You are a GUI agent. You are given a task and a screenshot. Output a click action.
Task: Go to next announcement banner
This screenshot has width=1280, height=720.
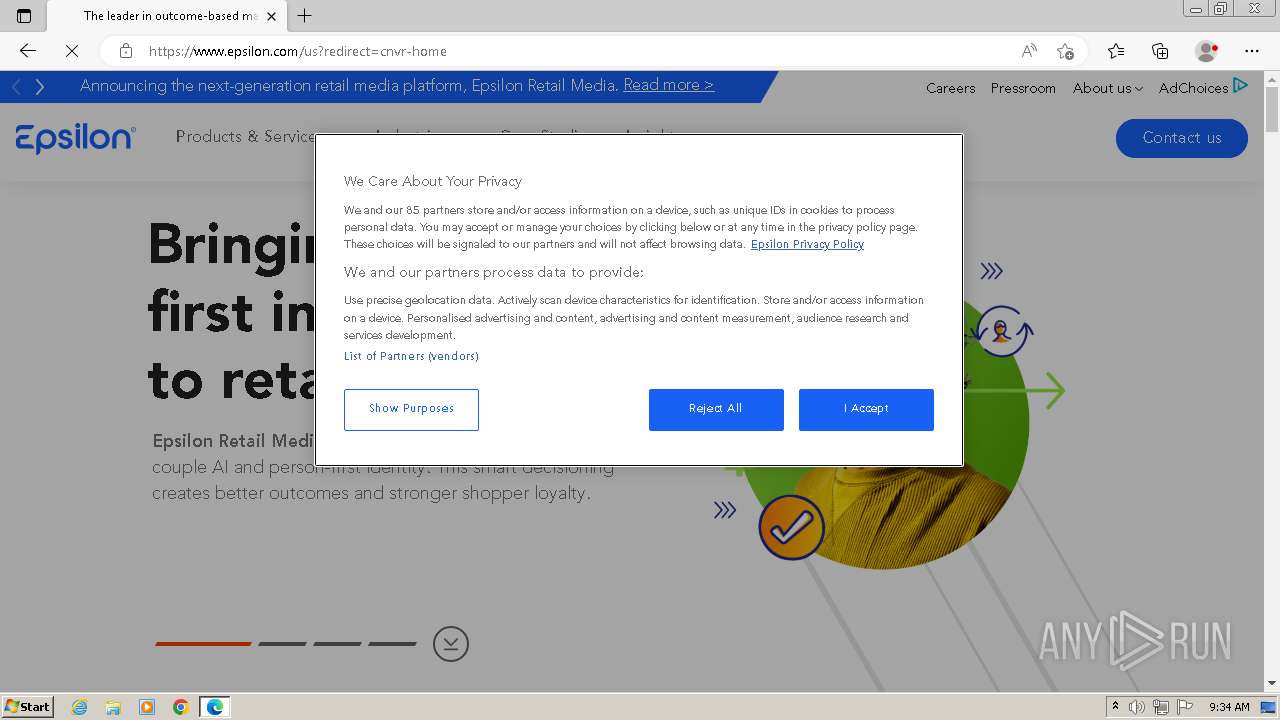[40, 87]
